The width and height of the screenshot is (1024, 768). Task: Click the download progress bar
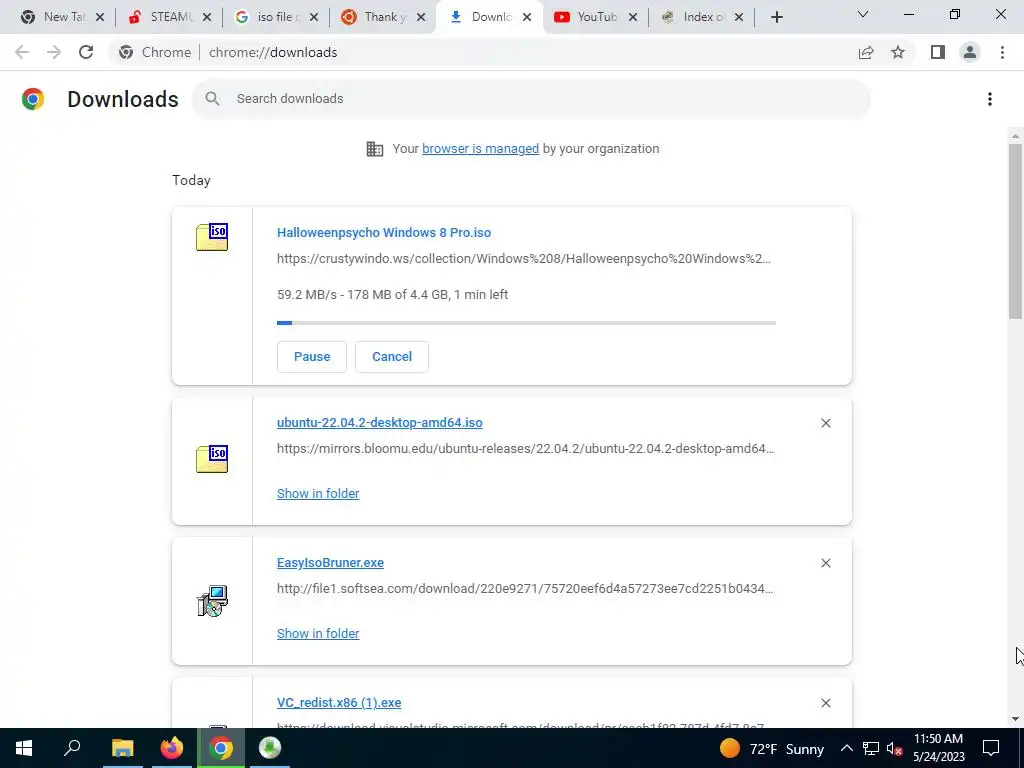pyautogui.click(x=526, y=323)
